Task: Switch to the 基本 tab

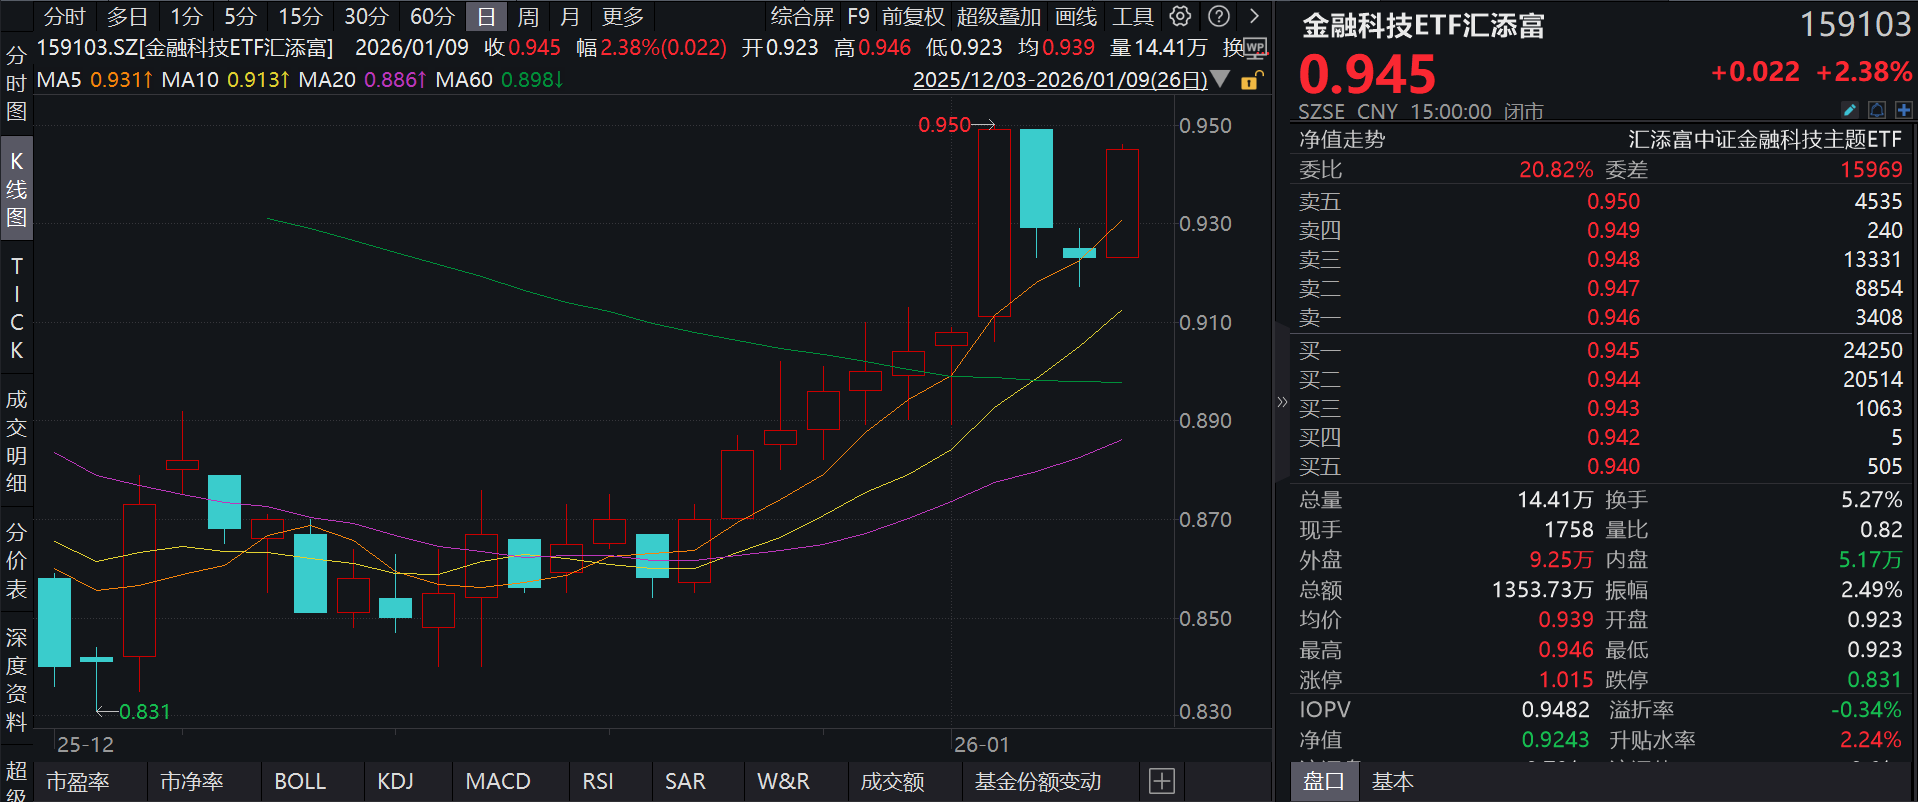Action: (1392, 781)
